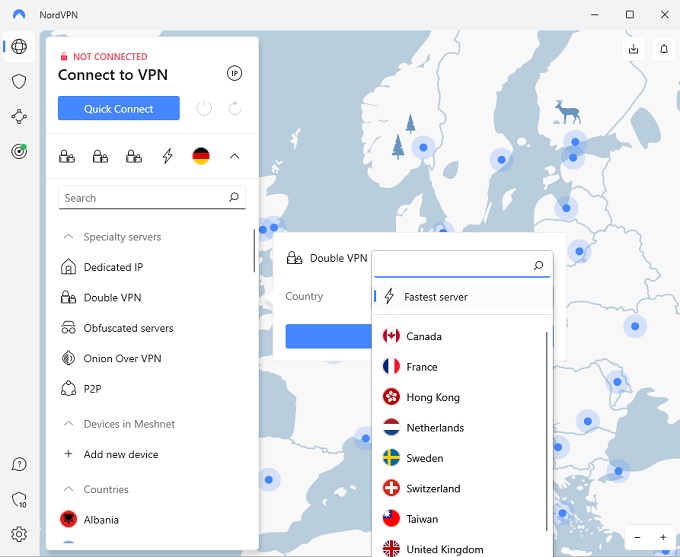Click the download icon on map
680x557 pixels.
pos(633,49)
